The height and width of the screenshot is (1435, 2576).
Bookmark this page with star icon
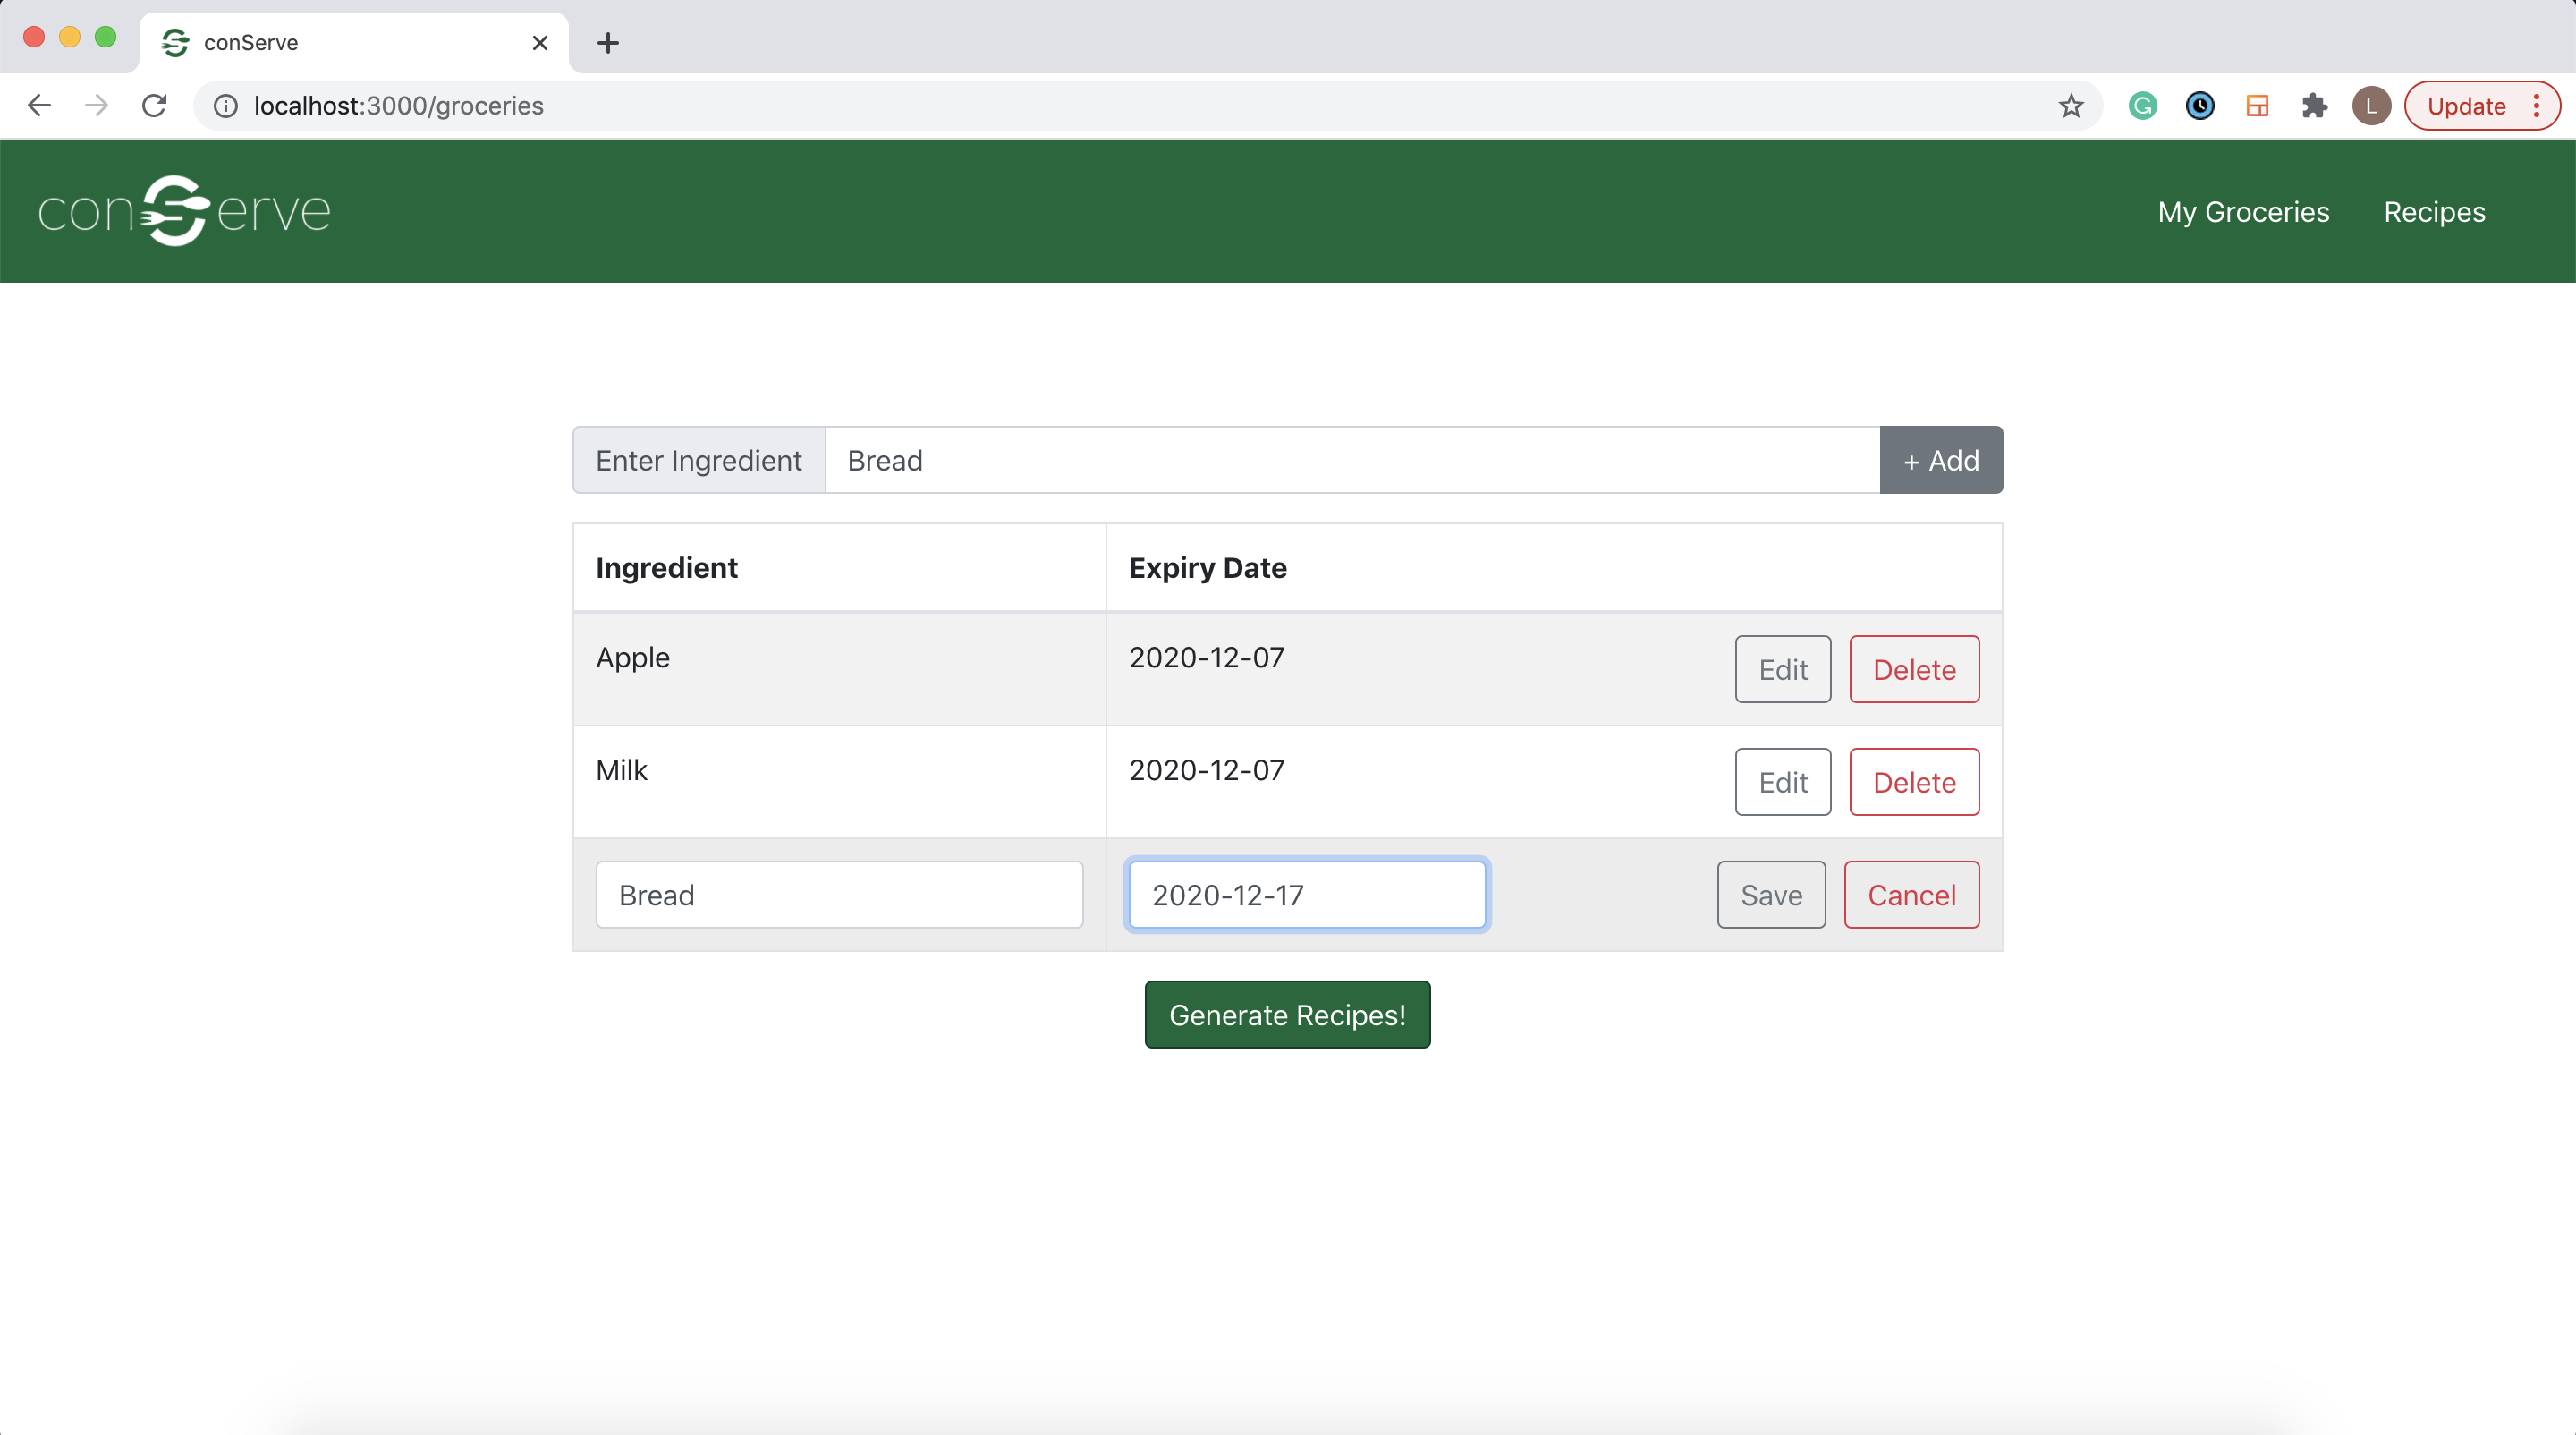click(2070, 106)
